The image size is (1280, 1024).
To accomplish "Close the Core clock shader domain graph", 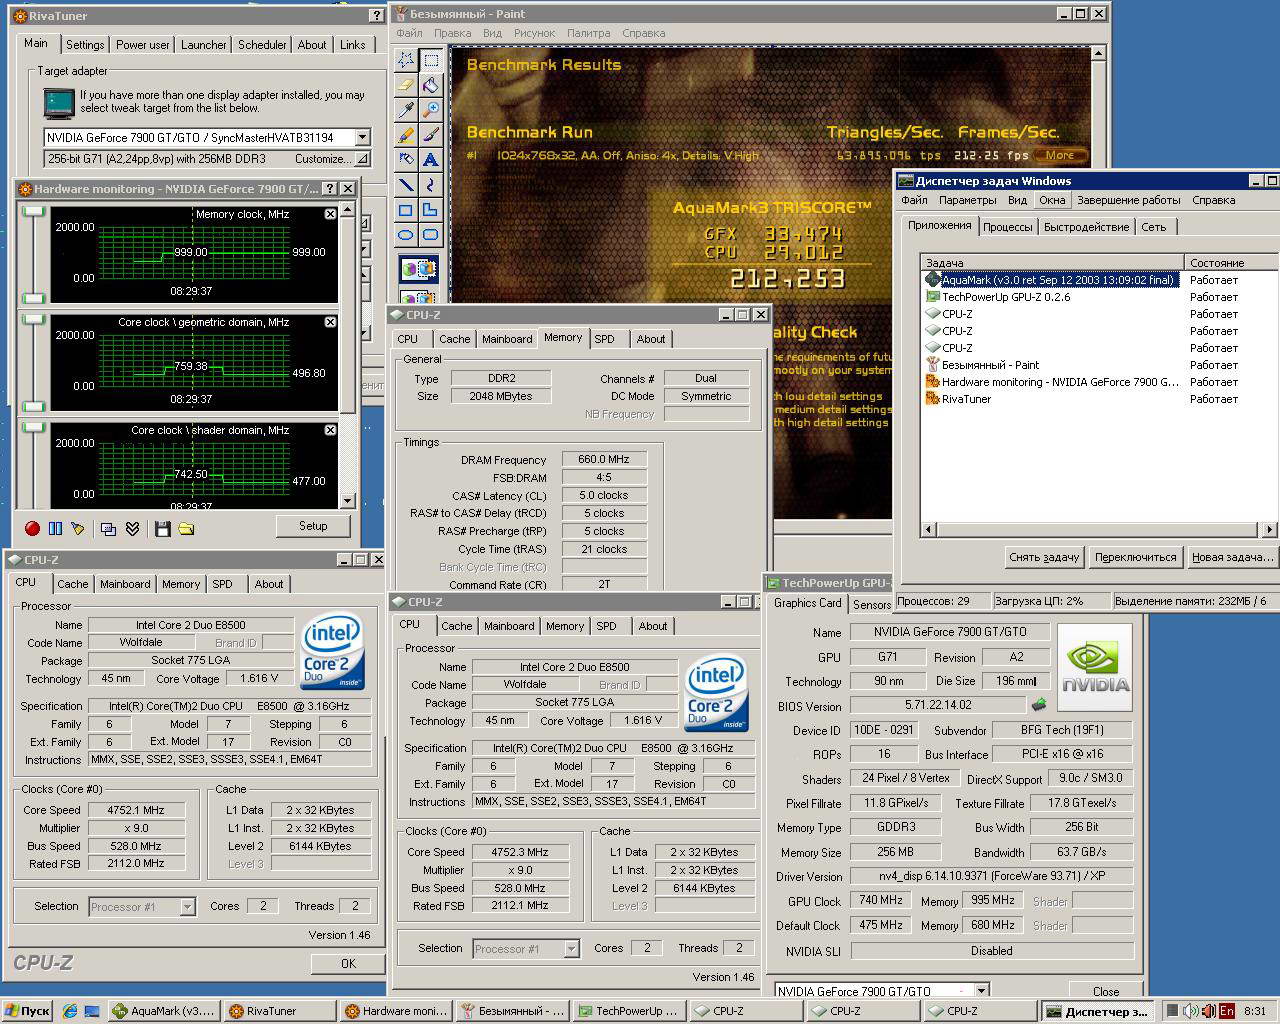I will pos(330,430).
